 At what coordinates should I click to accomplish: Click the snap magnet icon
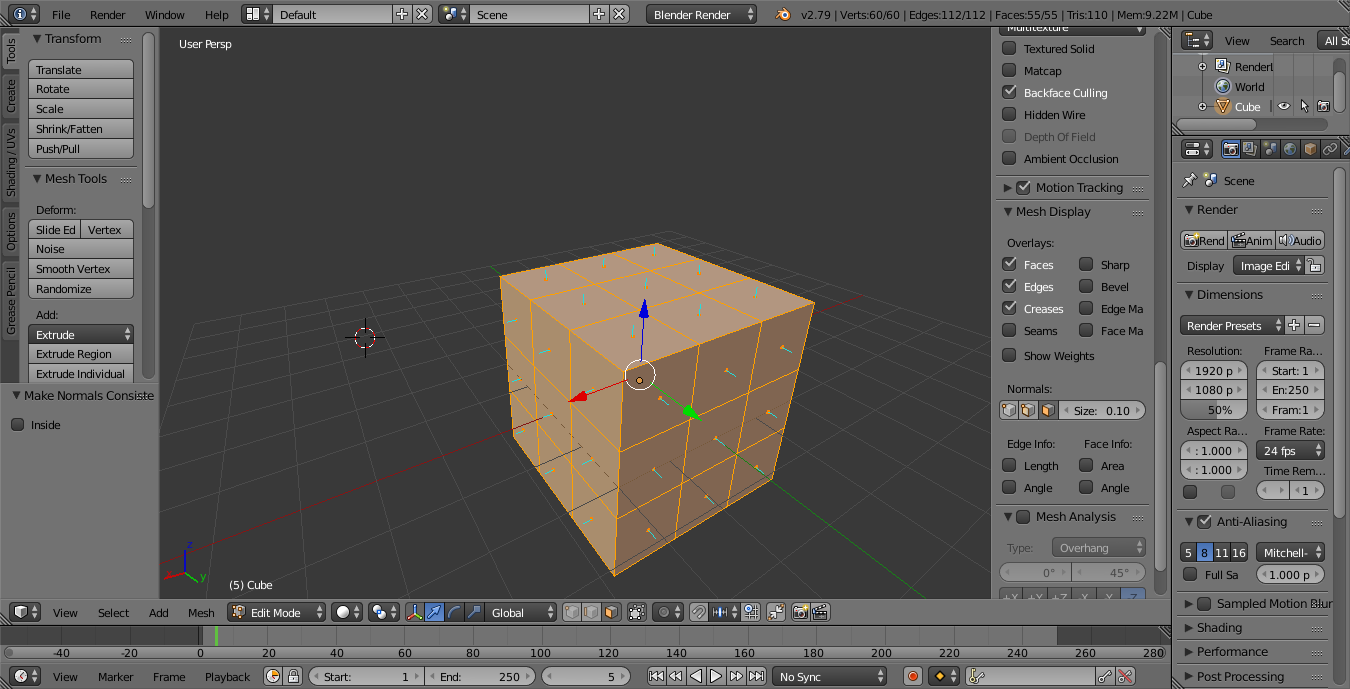[x=699, y=612]
